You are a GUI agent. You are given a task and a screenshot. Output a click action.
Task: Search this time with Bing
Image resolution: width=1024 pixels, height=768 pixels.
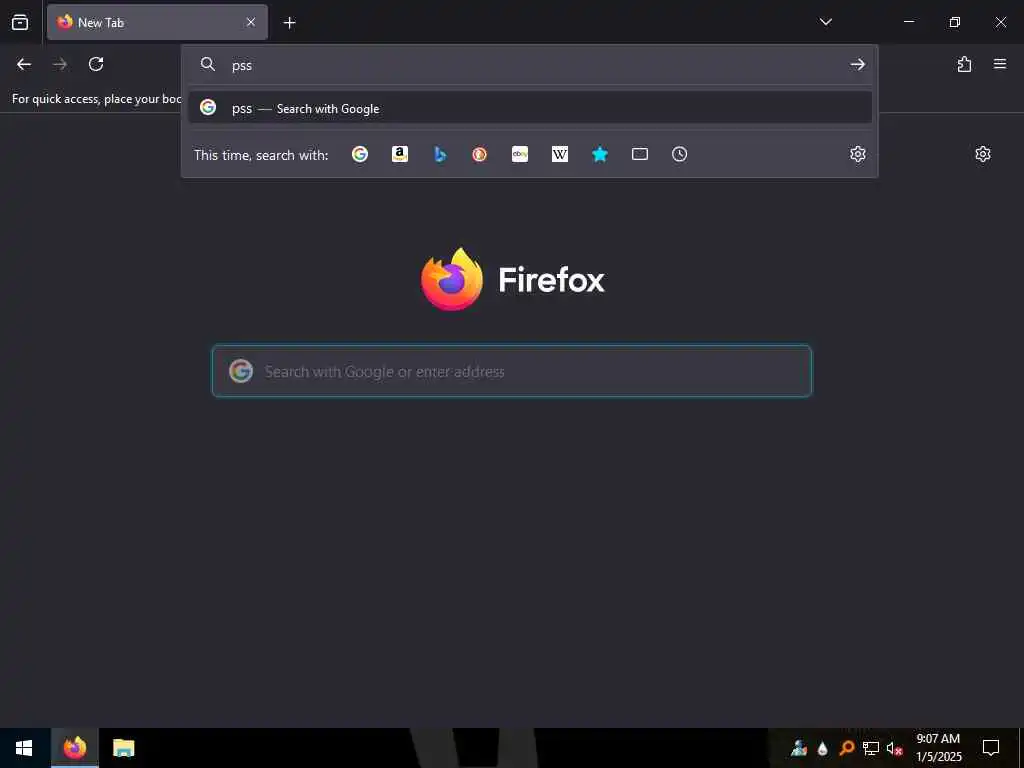[x=440, y=154]
